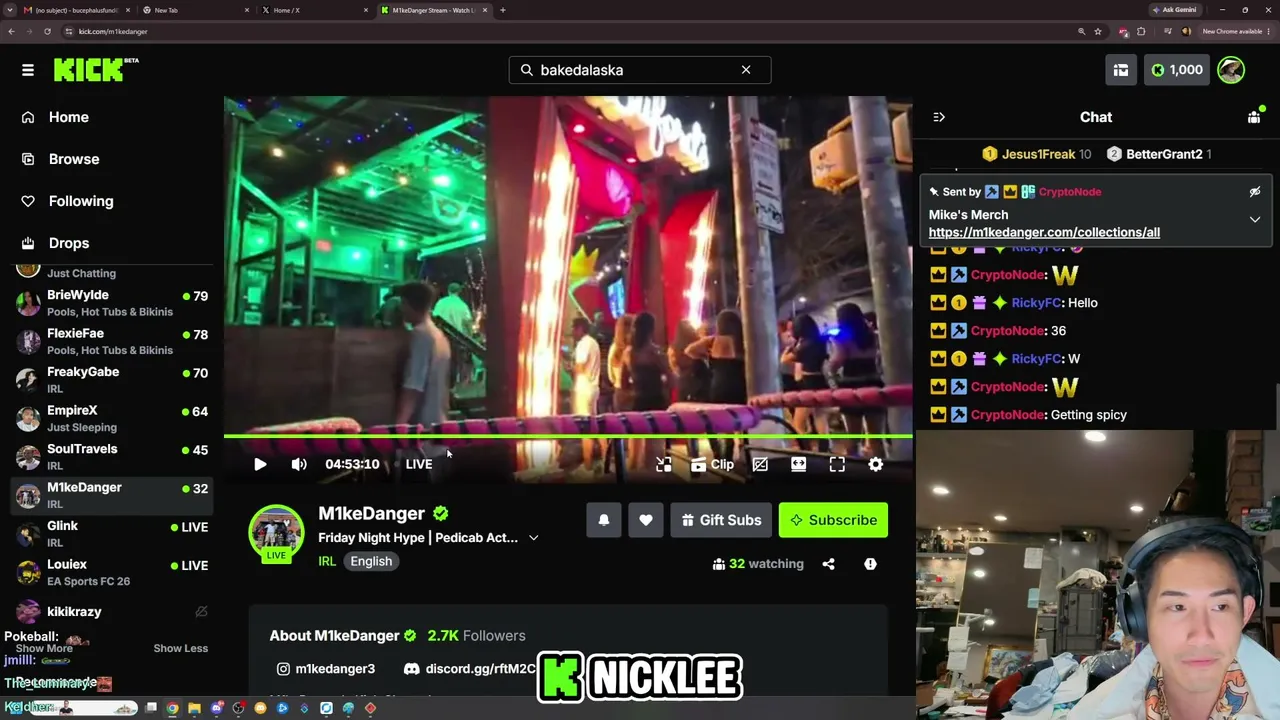Click the Kick logo
Viewport: 1280px width, 720px height.
[x=96, y=69]
